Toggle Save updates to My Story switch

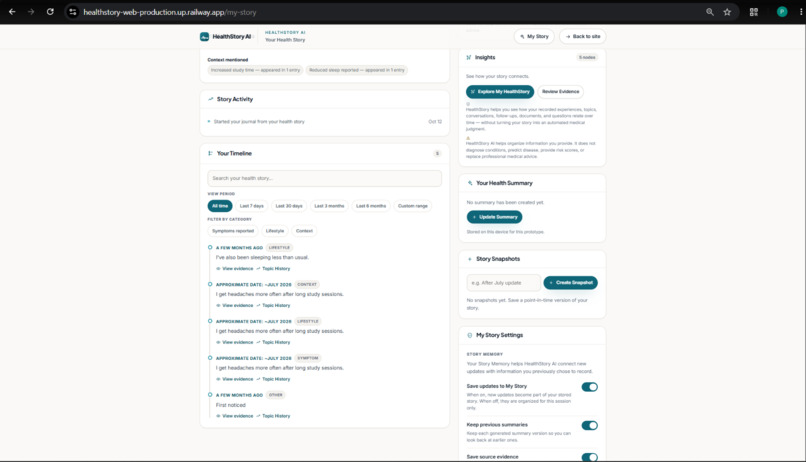[590, 387]
